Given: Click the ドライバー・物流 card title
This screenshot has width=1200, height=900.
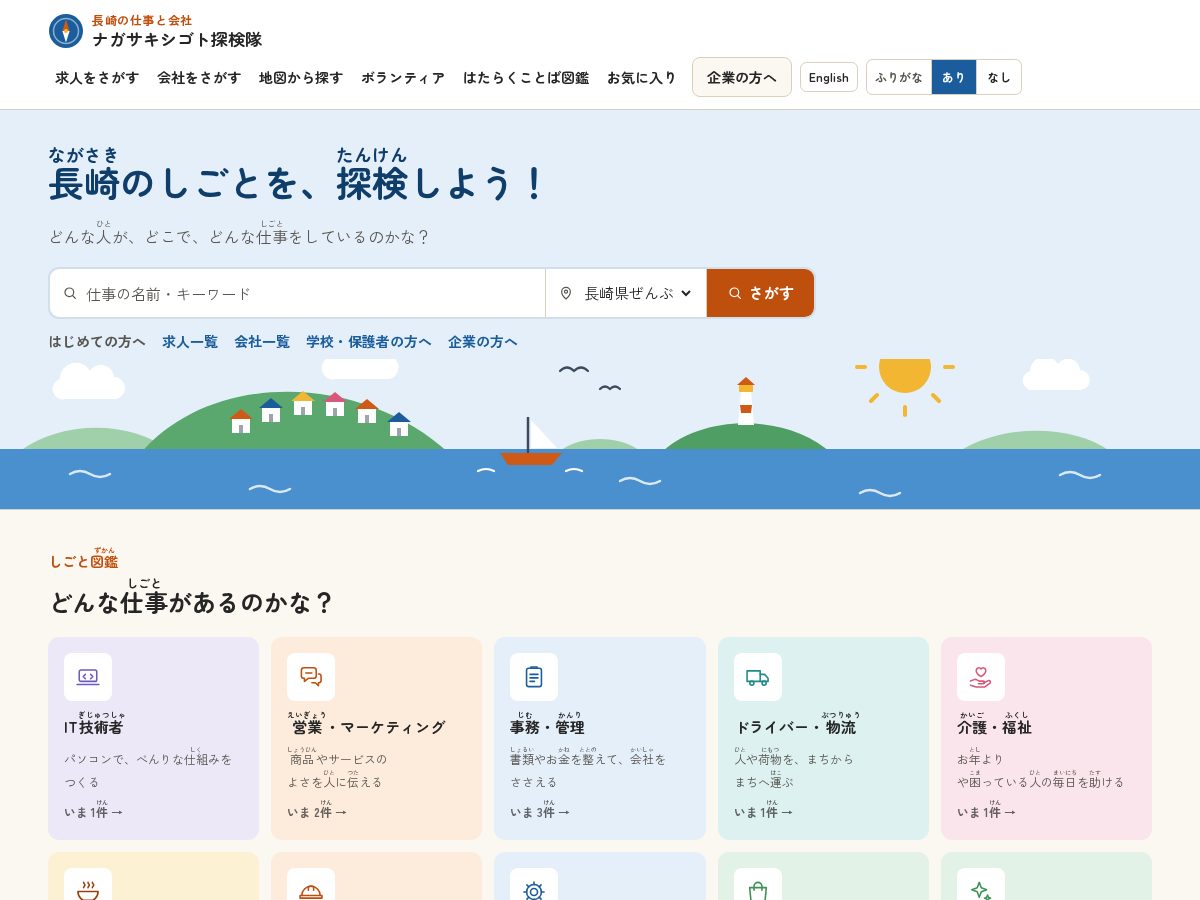Looking at the screenshot, I should (x=795, y=727).
